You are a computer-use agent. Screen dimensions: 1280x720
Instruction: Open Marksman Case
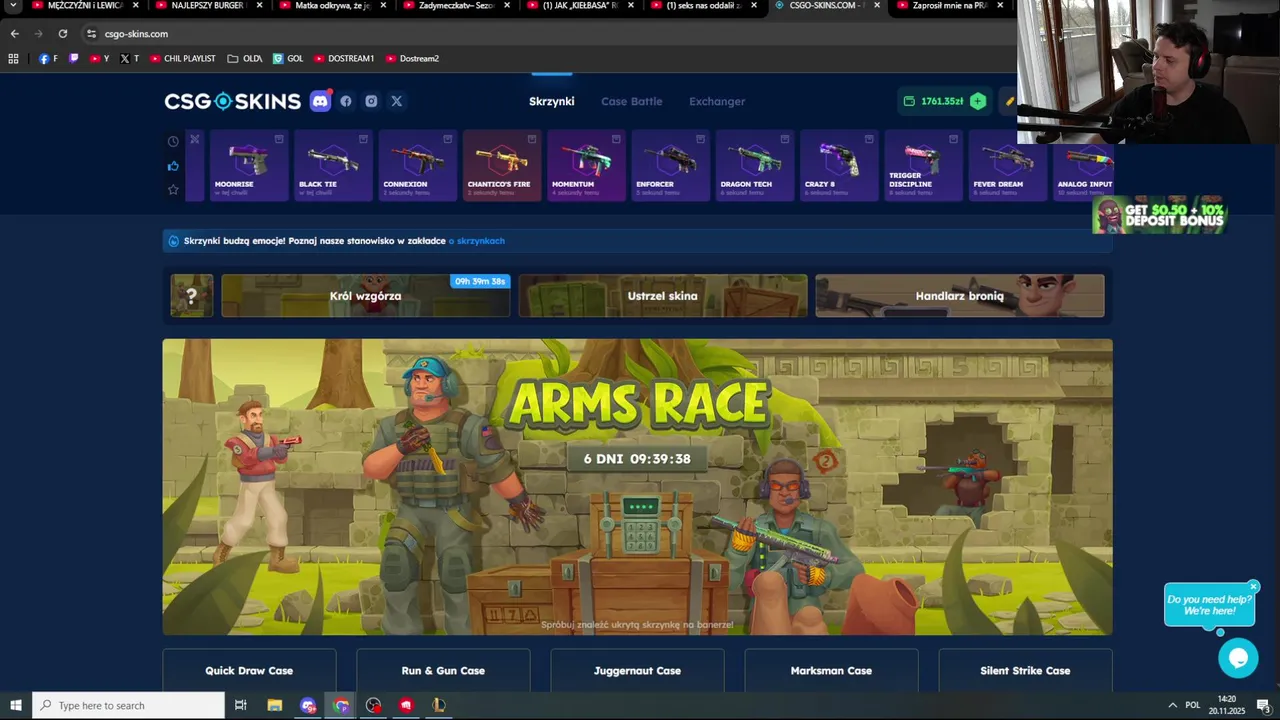(831, 670)
